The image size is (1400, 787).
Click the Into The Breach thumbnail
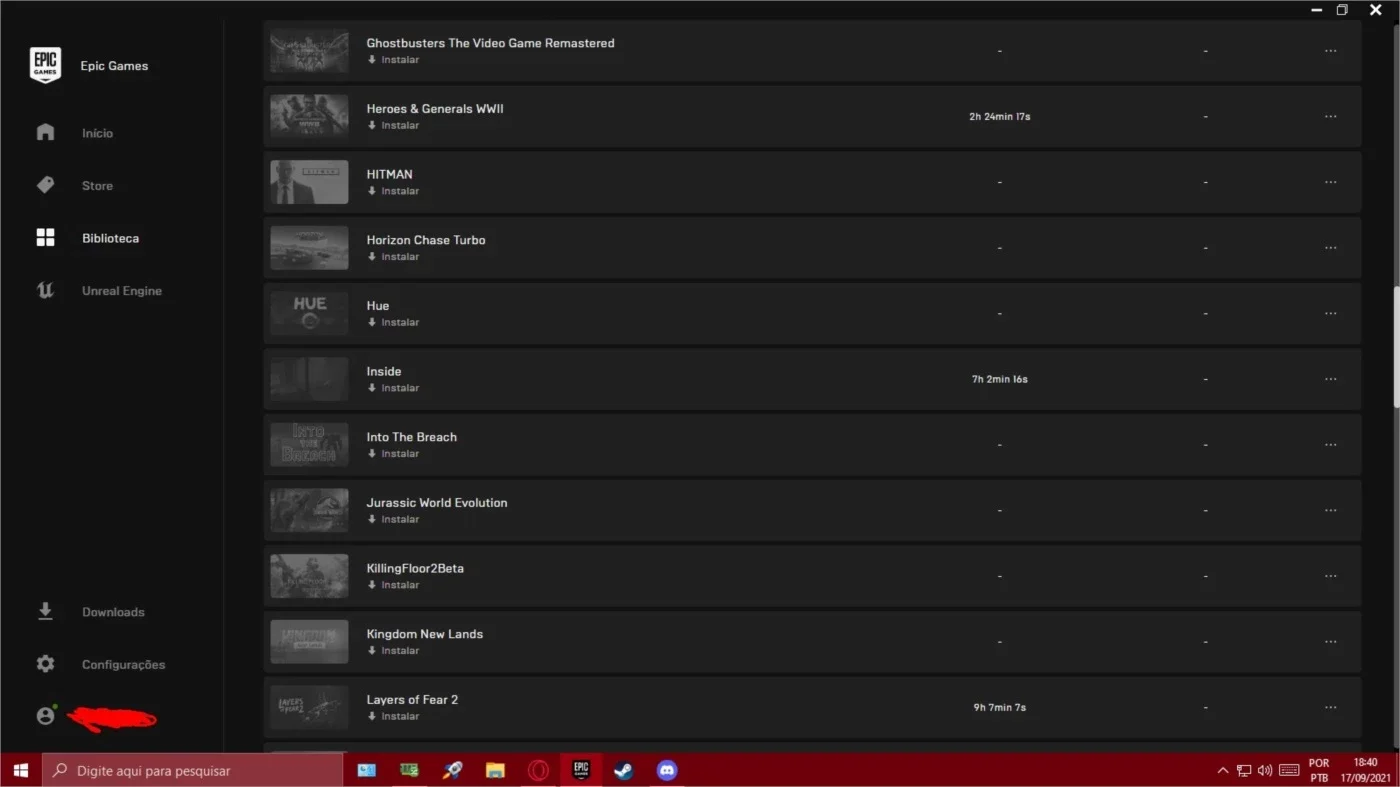click(309, 445)
